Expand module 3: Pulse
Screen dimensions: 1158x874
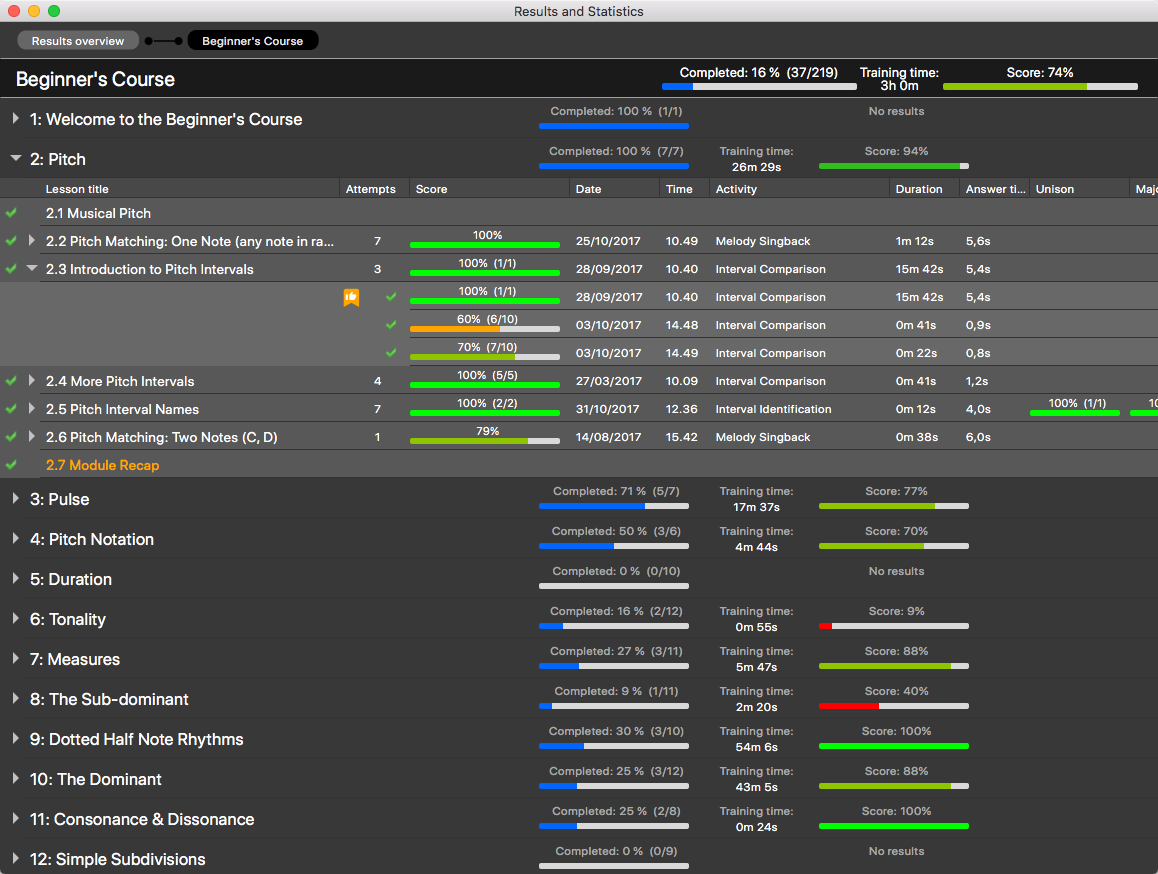[x=16, y=499]
